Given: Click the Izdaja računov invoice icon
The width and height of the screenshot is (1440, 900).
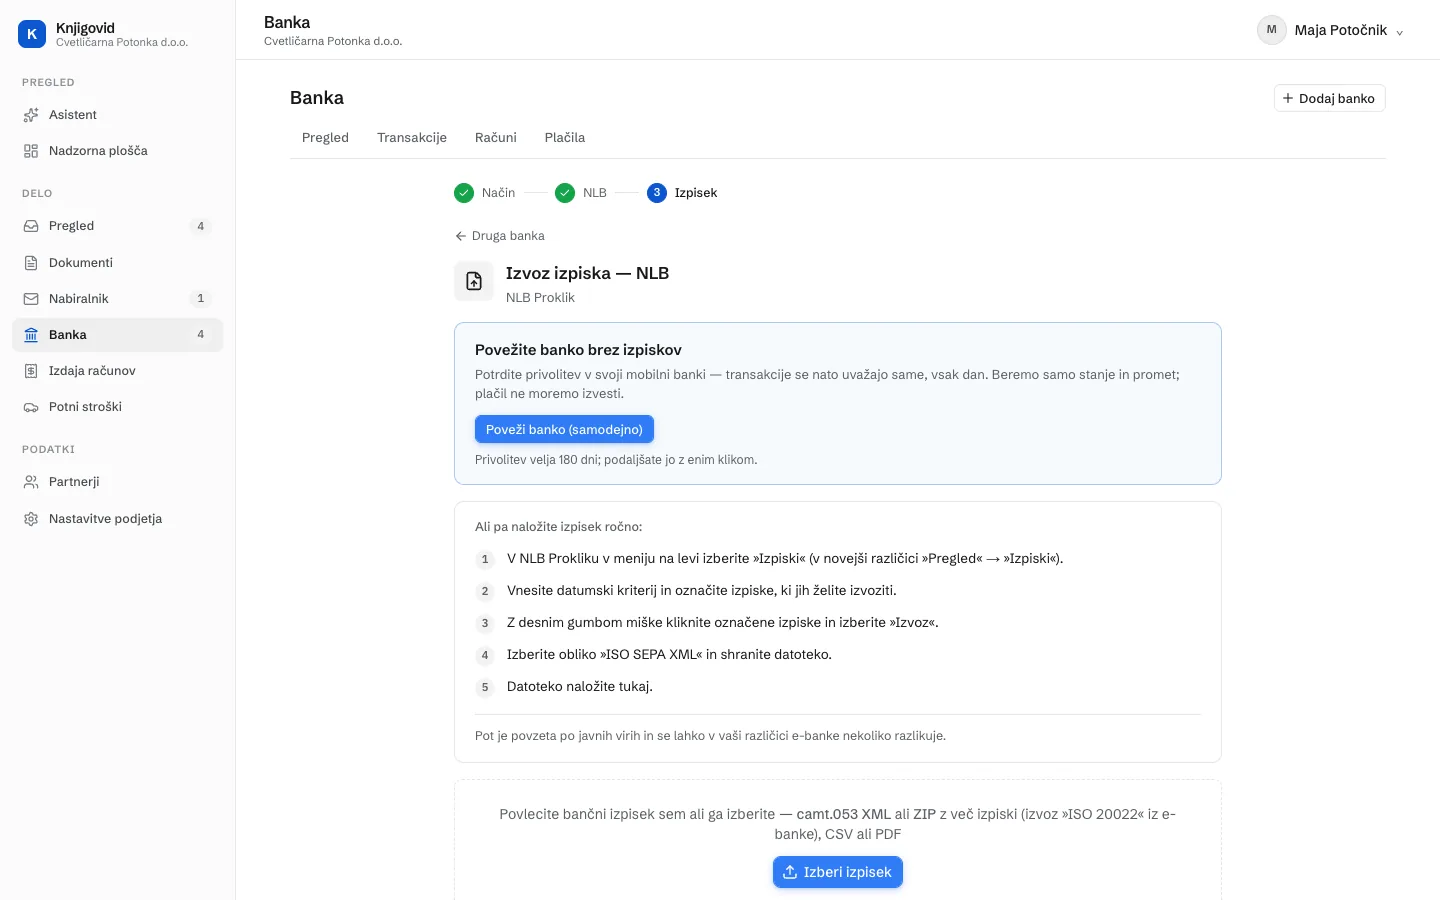Looking at the screenshot, I should [x=31, y=371].
